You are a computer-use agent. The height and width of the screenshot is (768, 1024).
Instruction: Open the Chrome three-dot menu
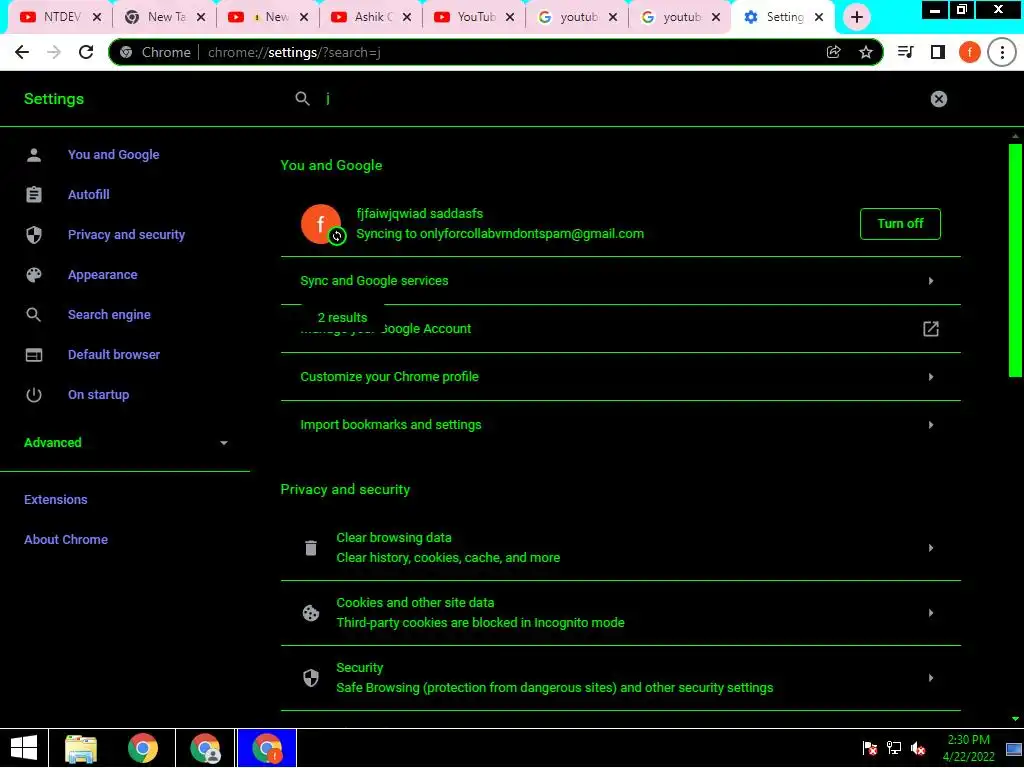1002,52
